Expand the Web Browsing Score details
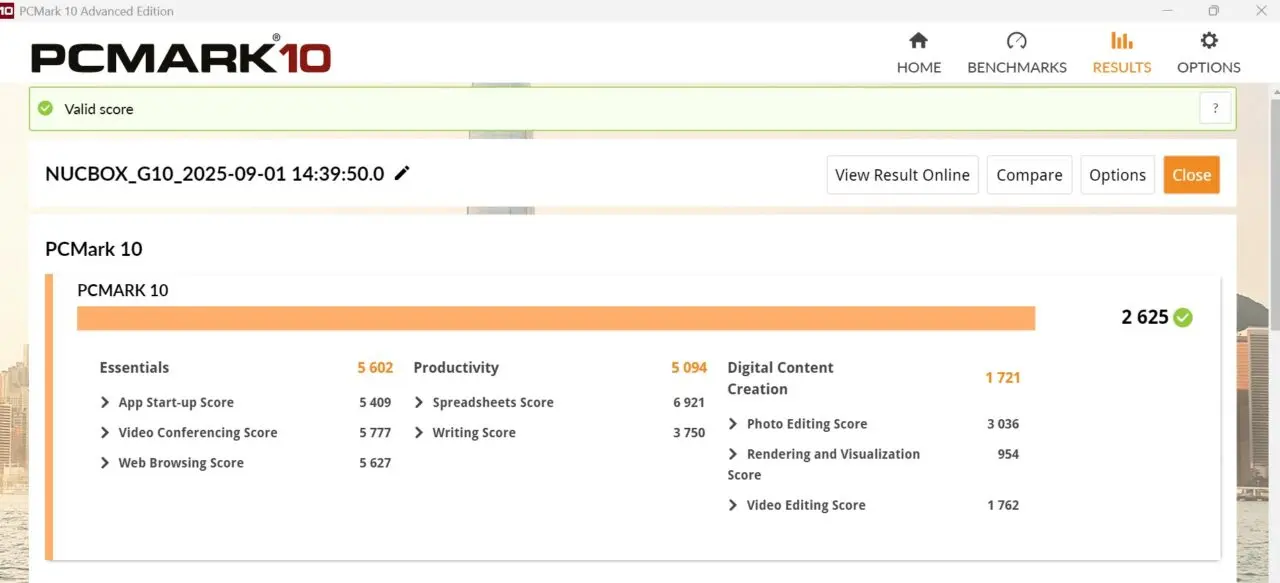 tap(105, 463)
